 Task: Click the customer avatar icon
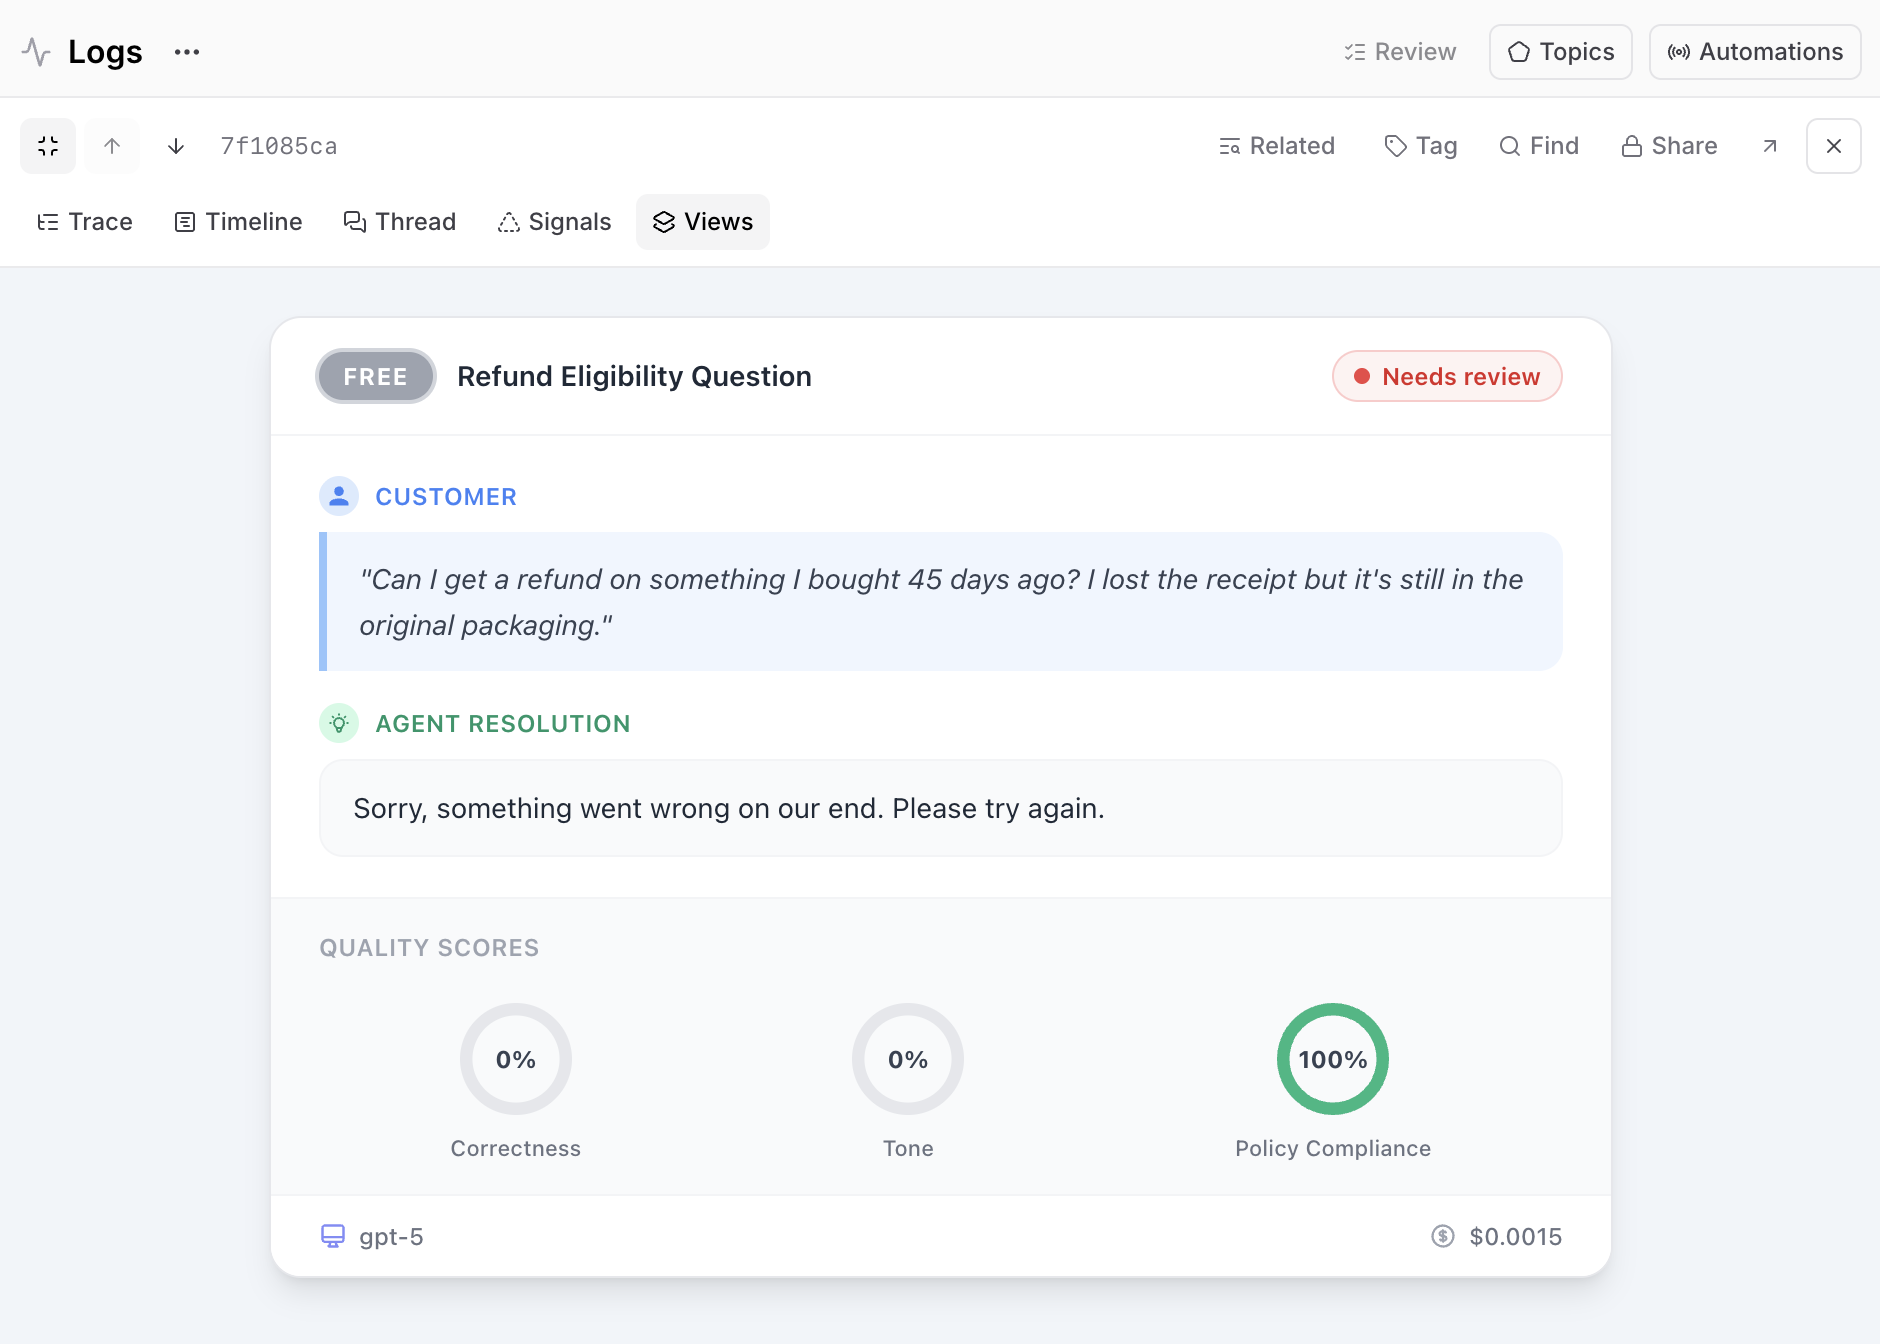(339, 496)
